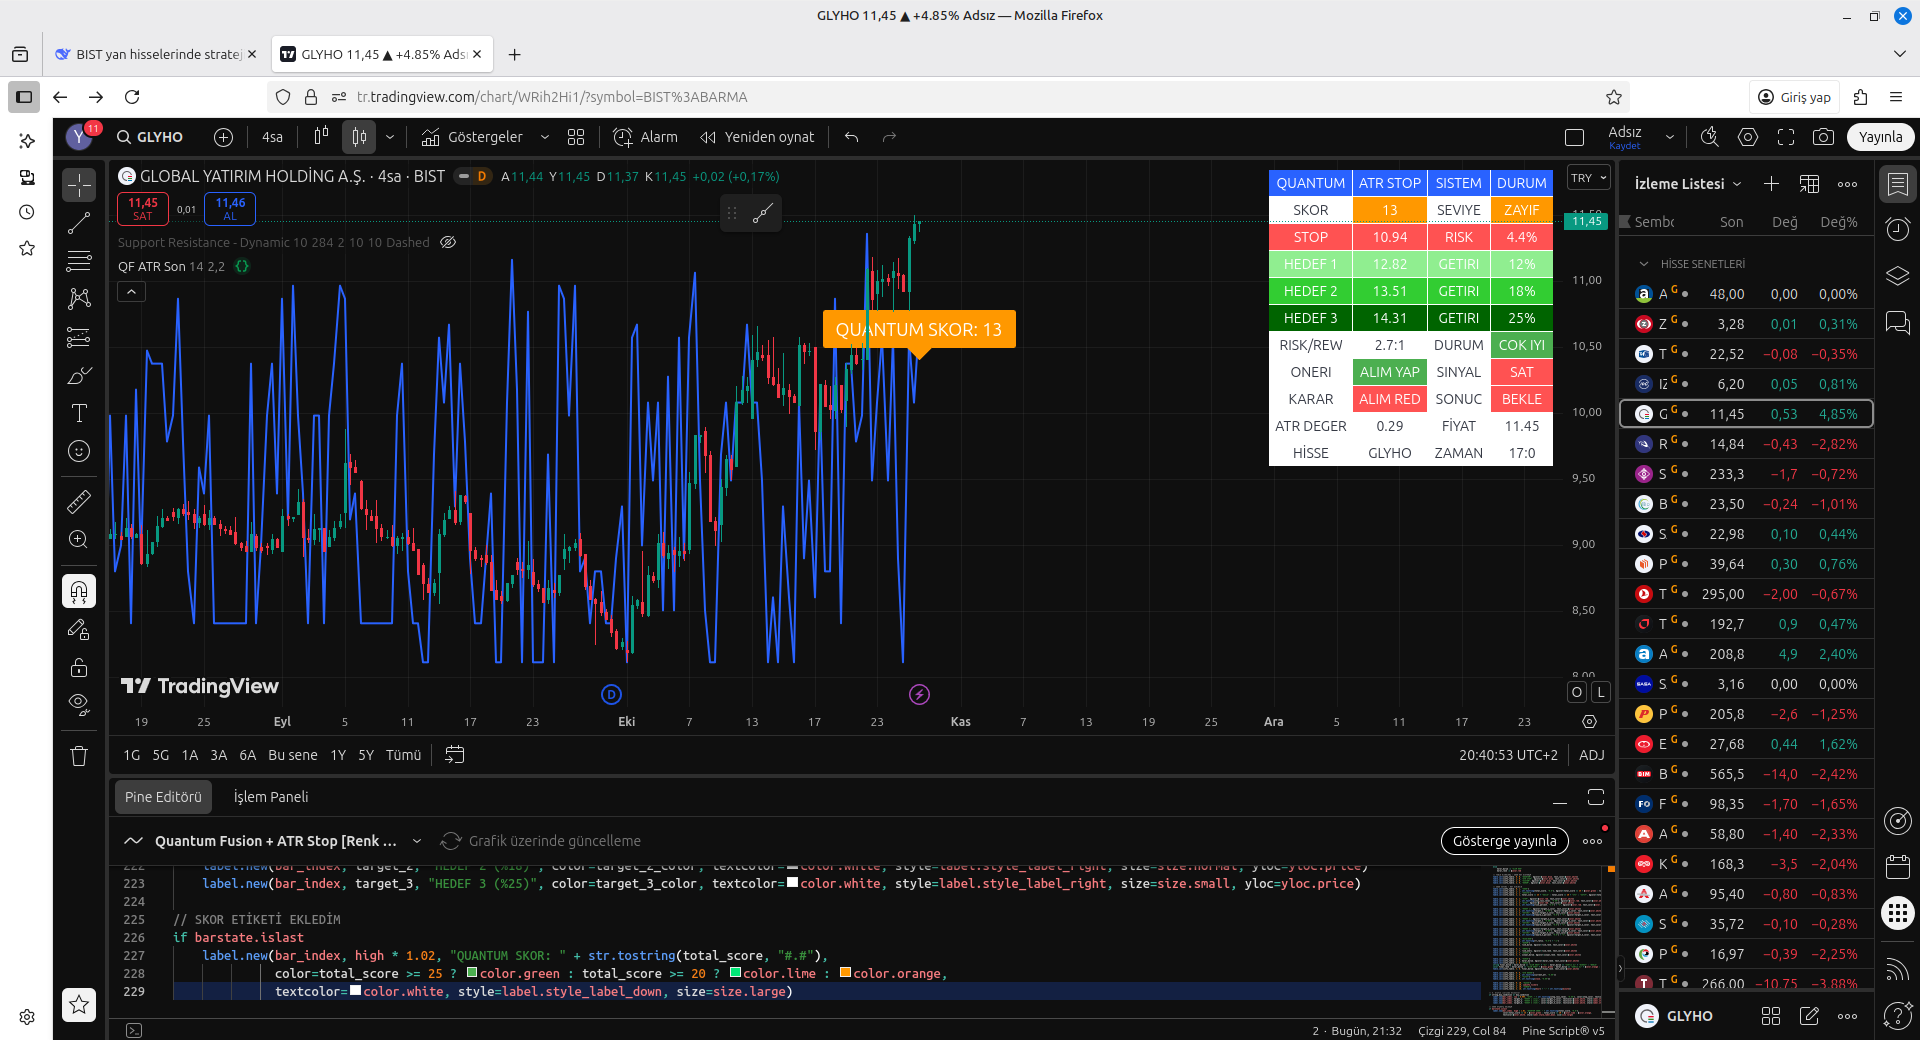Screen dimensions: 1920x1040
Task: Click the trash icon to remove drawings
Action: coord(79,756)
